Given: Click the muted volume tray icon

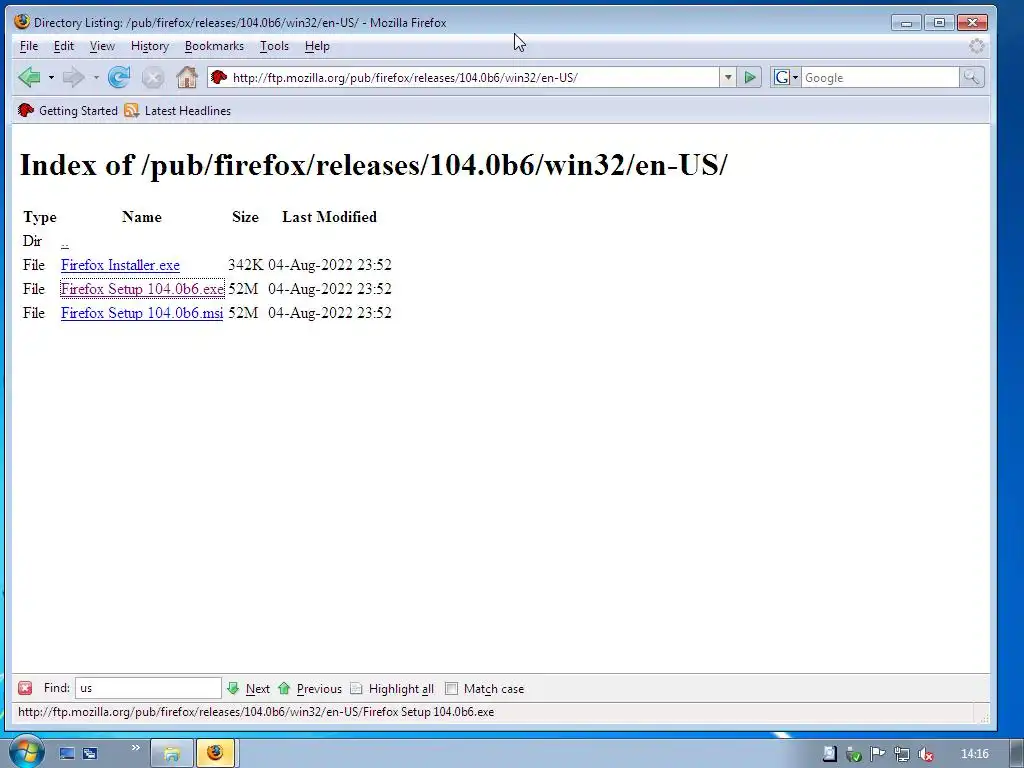Looking at the screenshot, I should point(925,754).
